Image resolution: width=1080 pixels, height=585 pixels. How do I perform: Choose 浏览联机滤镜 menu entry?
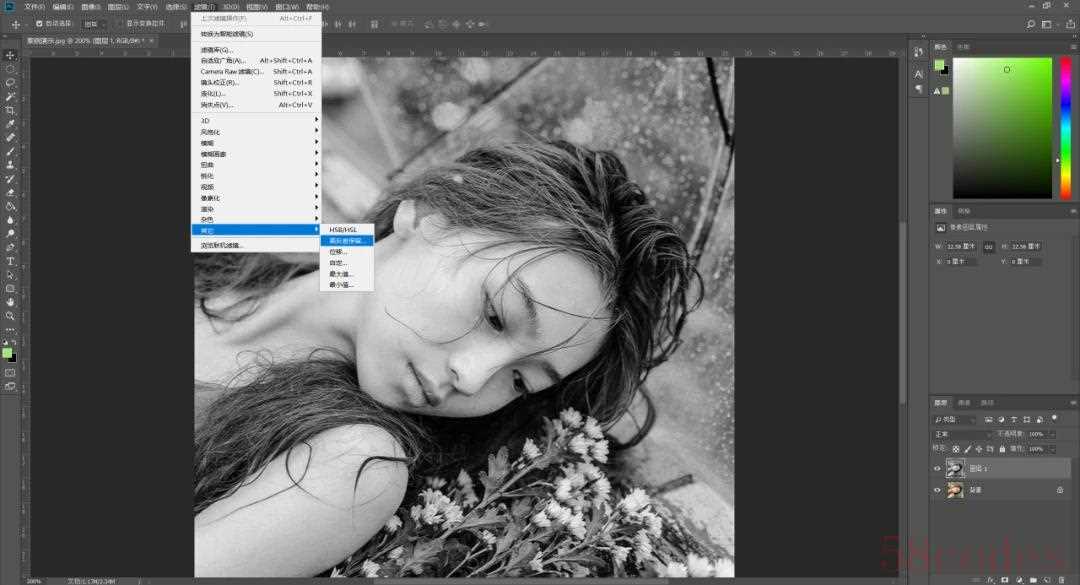click(x=256, y=245)
